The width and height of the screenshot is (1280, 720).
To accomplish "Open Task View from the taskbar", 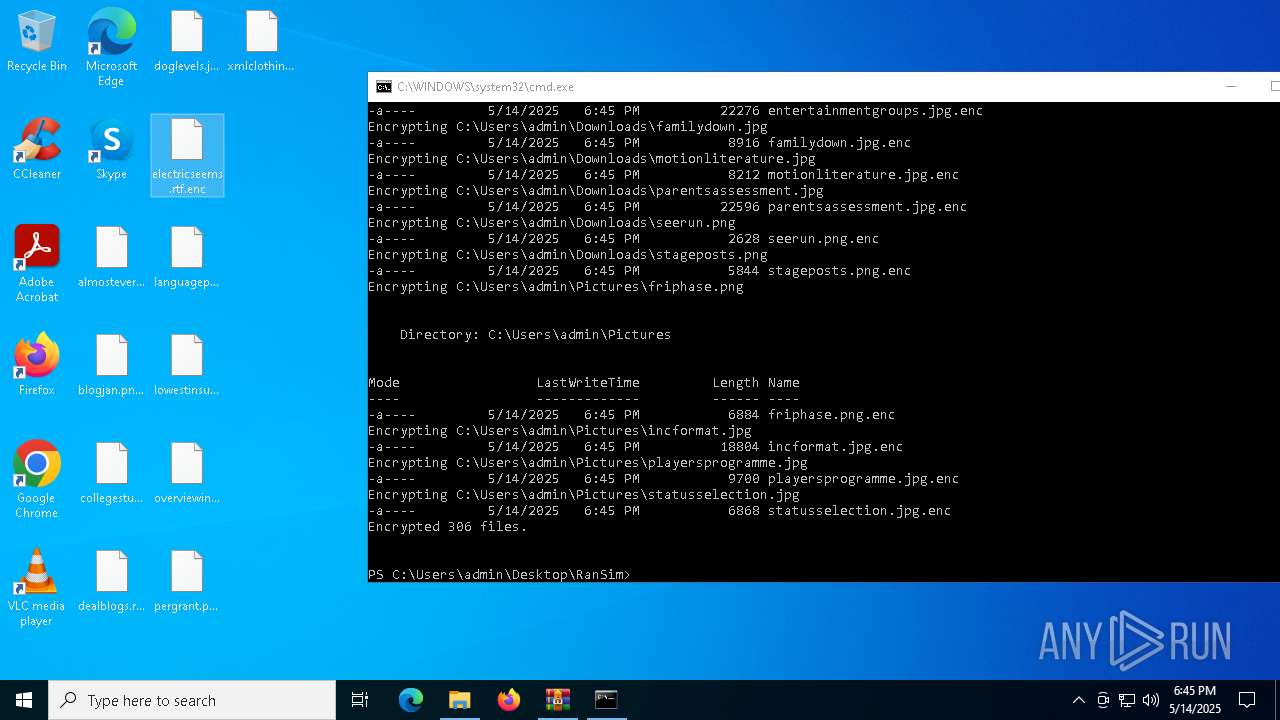I will tap(360, 700).
